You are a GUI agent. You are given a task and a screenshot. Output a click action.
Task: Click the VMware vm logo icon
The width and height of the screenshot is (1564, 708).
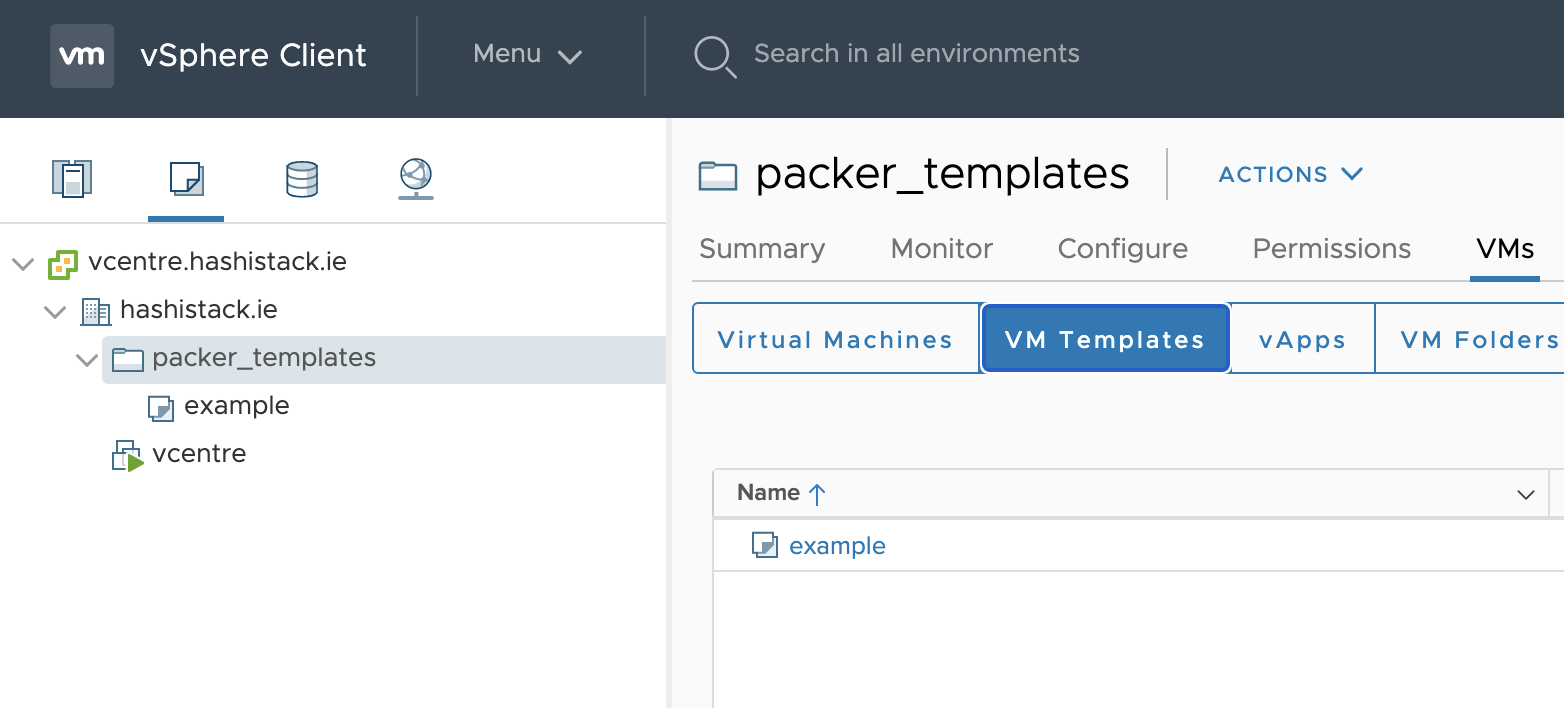click(x=82, y=56)
